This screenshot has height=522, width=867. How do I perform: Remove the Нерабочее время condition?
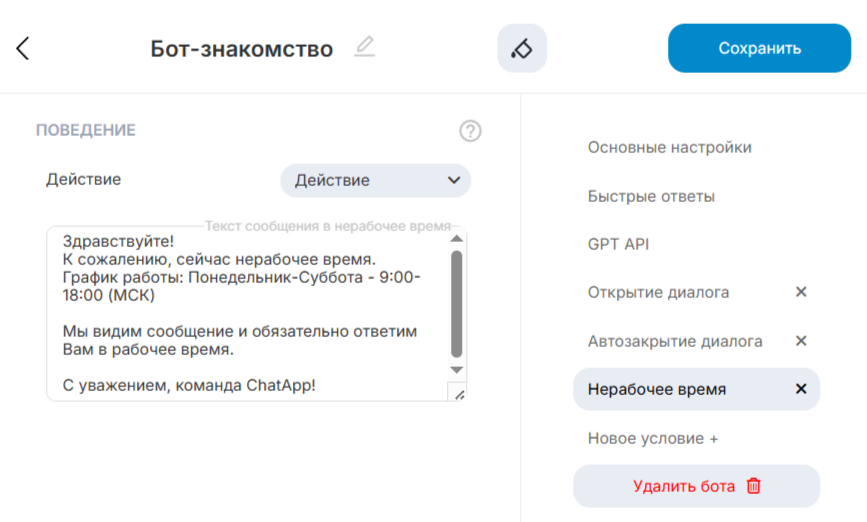click(800, 389)
